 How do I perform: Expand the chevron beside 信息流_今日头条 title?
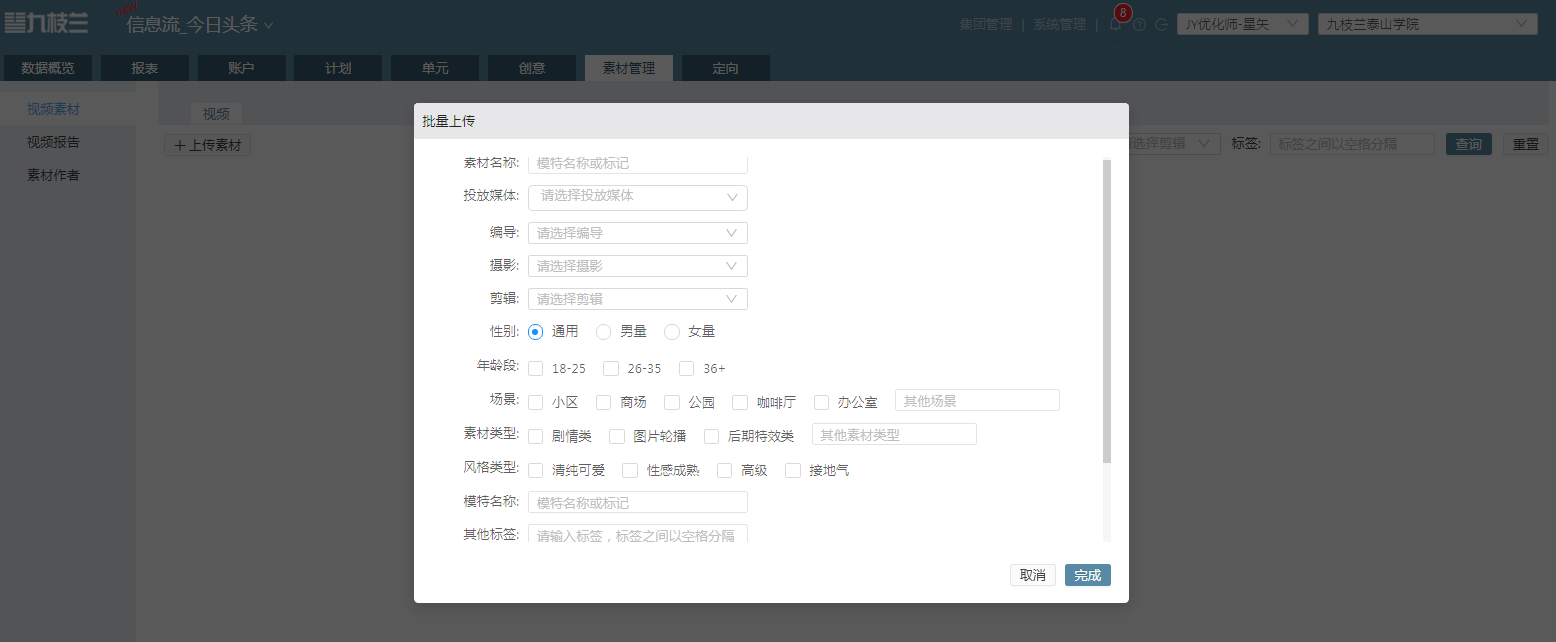(268, 25)
